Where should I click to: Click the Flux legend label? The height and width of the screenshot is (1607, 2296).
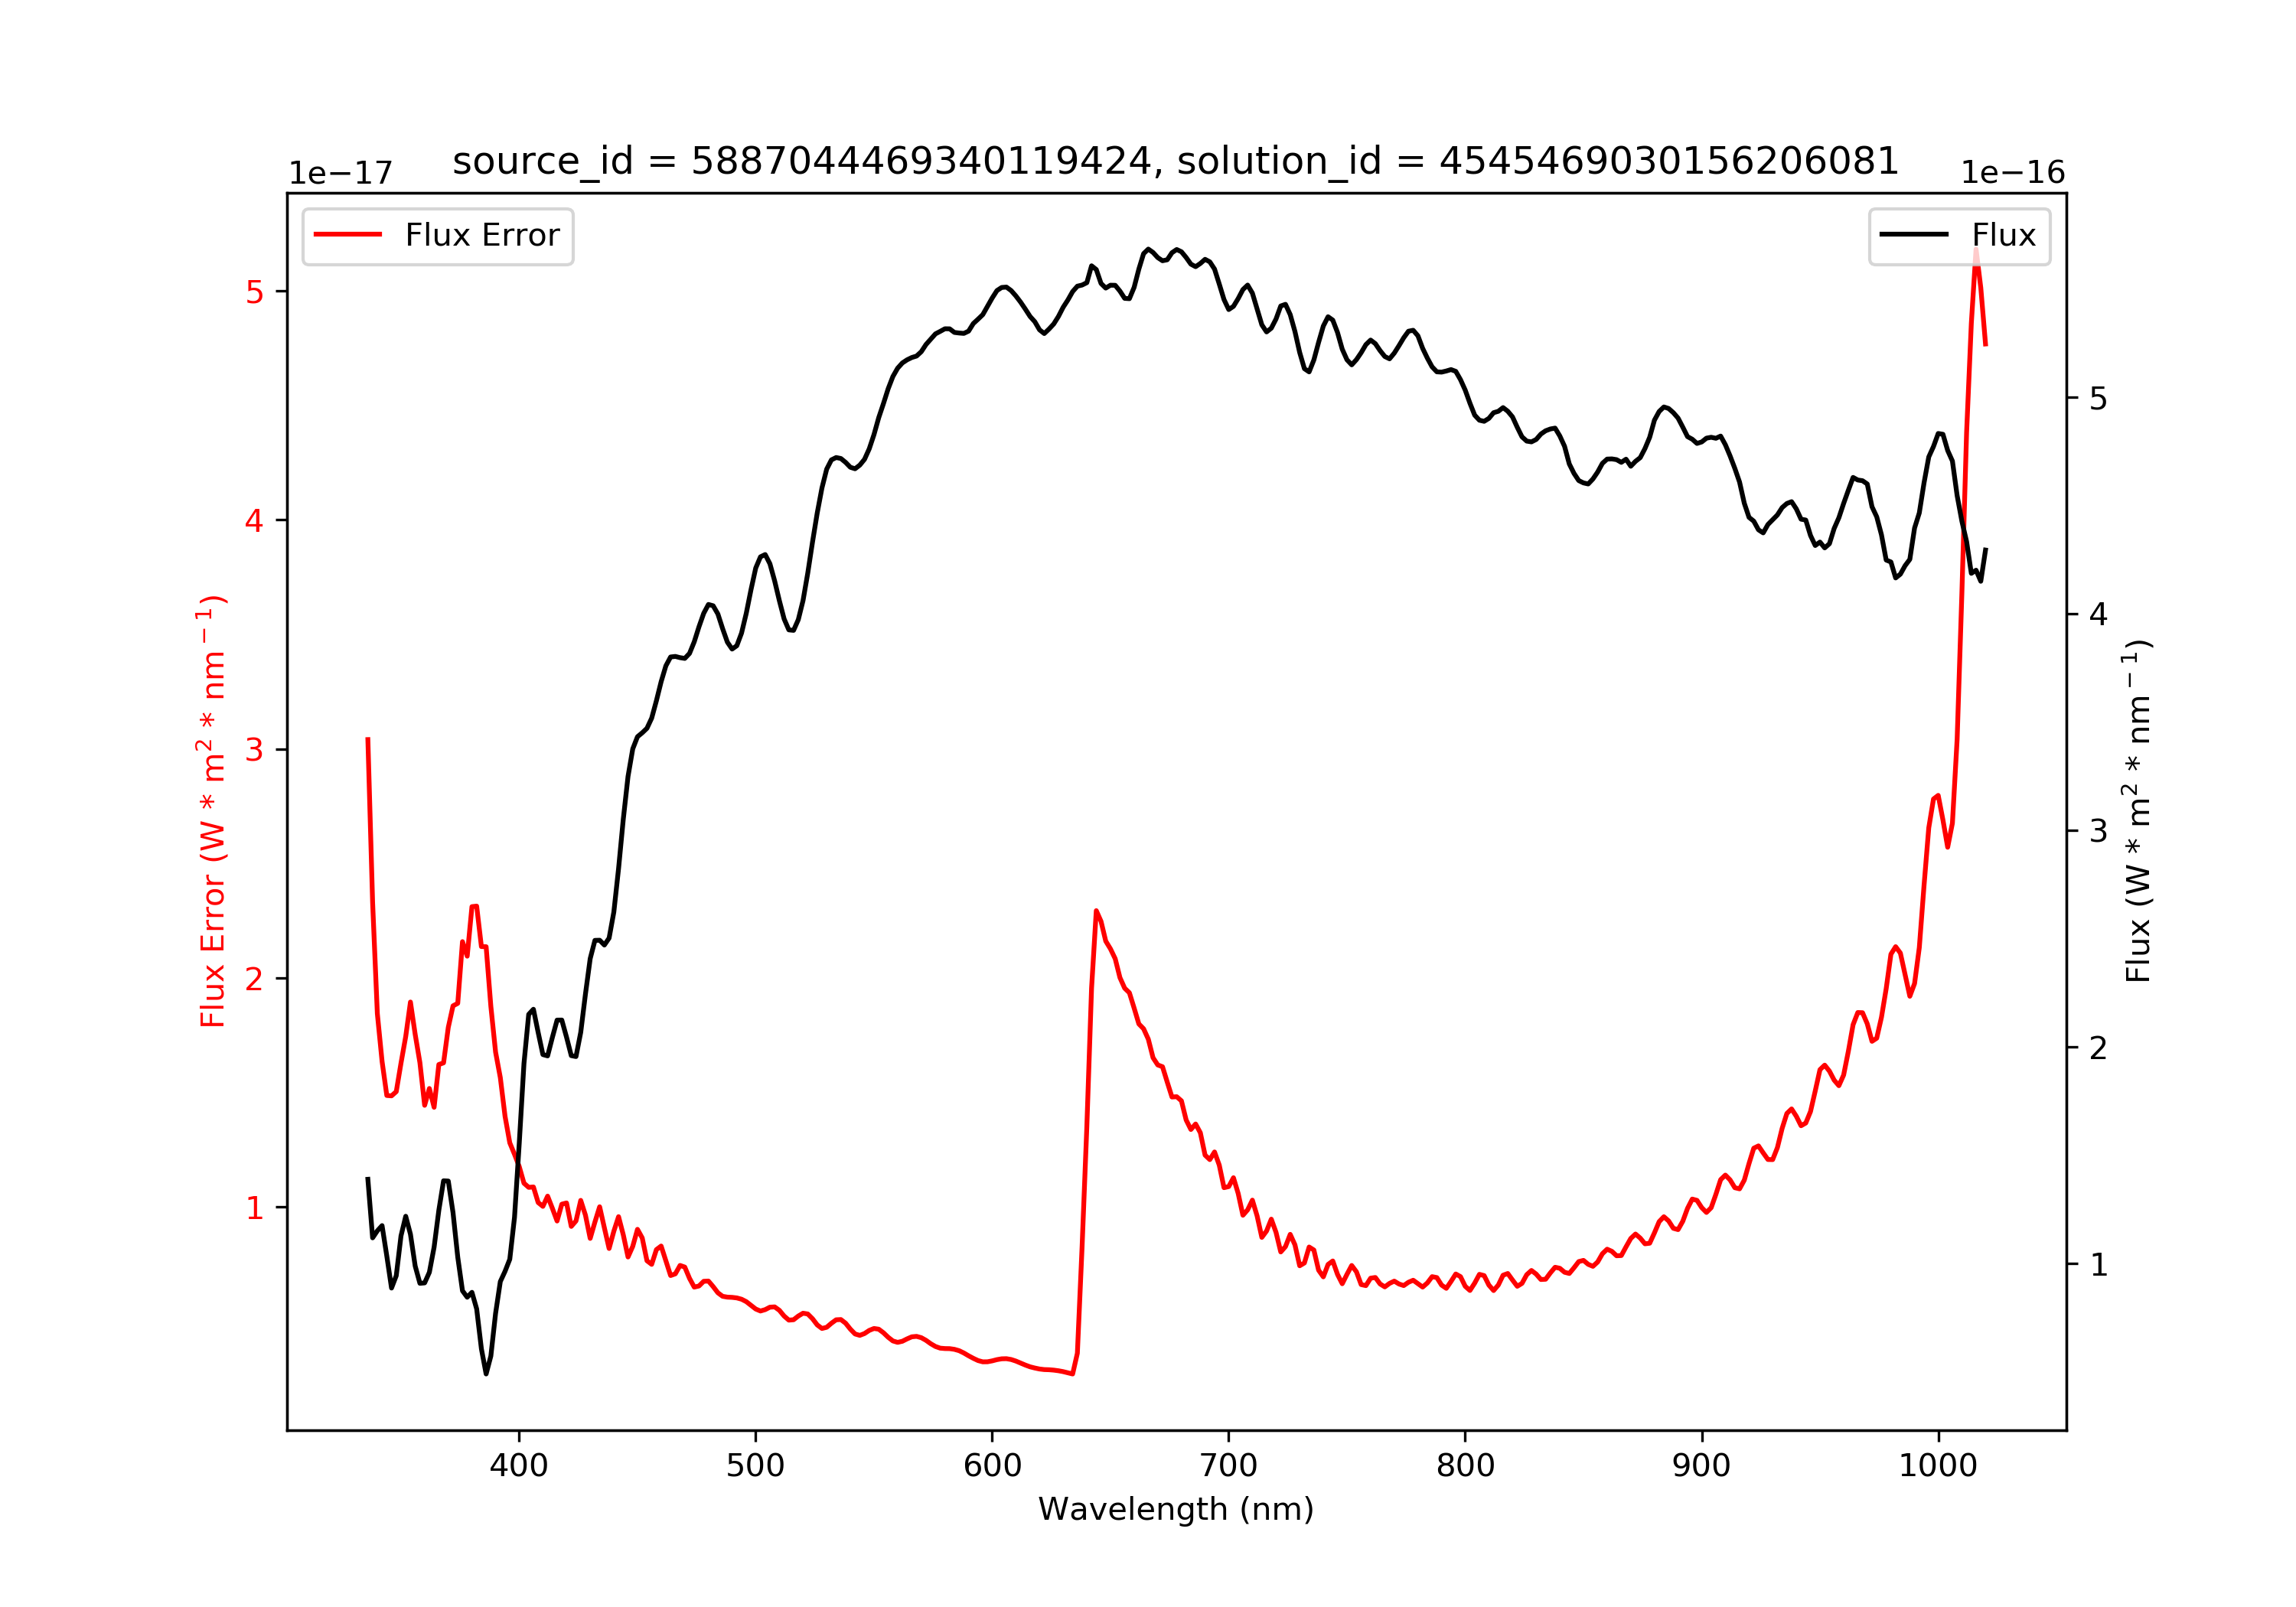point(2003,235)
